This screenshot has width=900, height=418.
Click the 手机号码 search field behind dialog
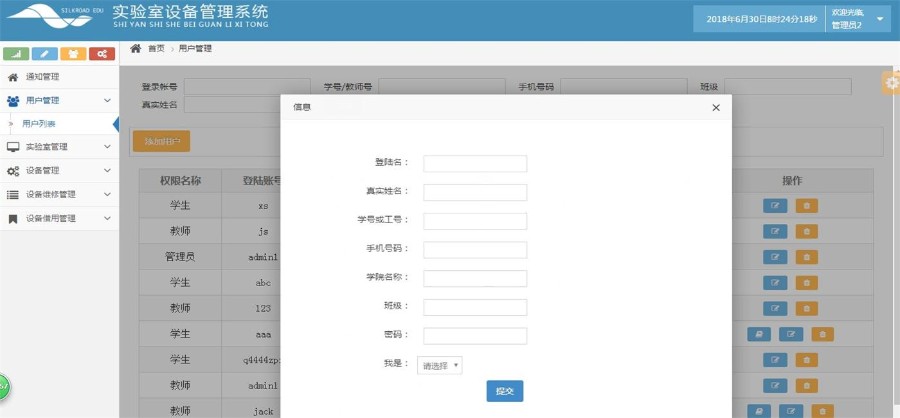(x=623, y=87)
